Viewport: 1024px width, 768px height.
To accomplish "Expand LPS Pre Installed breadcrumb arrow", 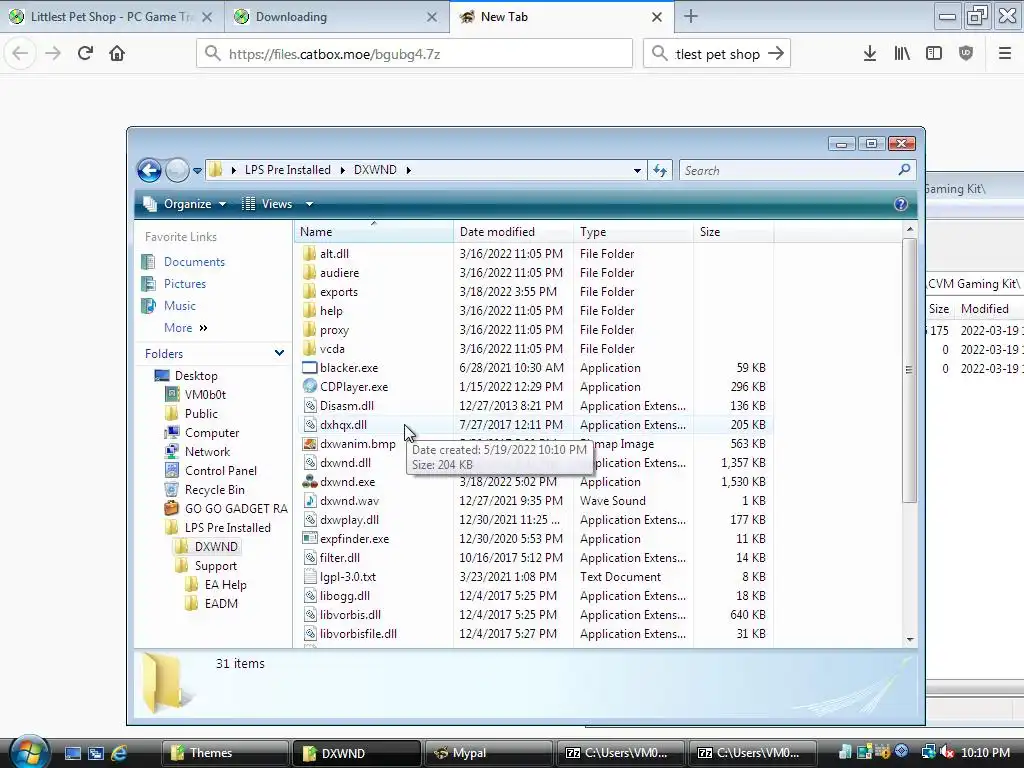I will (342, 170).
